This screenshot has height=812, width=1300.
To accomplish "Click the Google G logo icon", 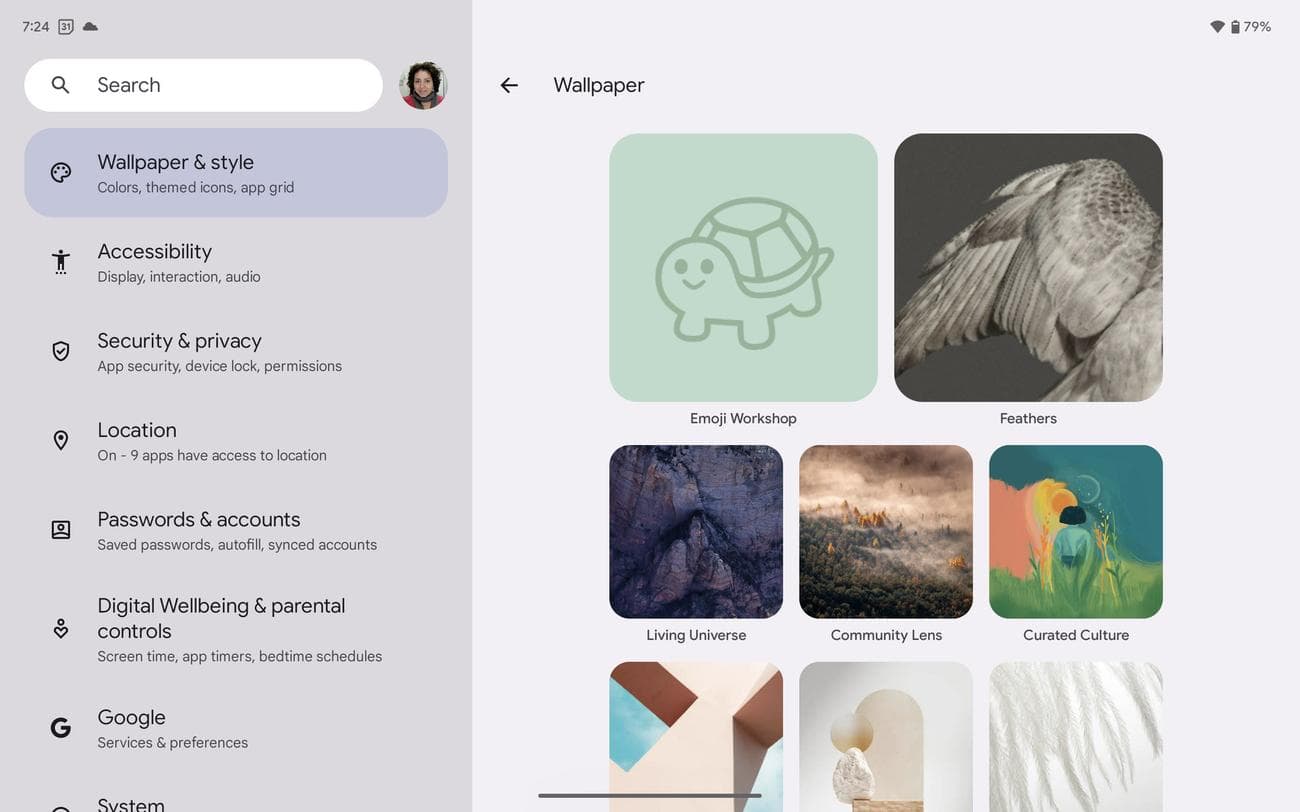I will [61, 728].
